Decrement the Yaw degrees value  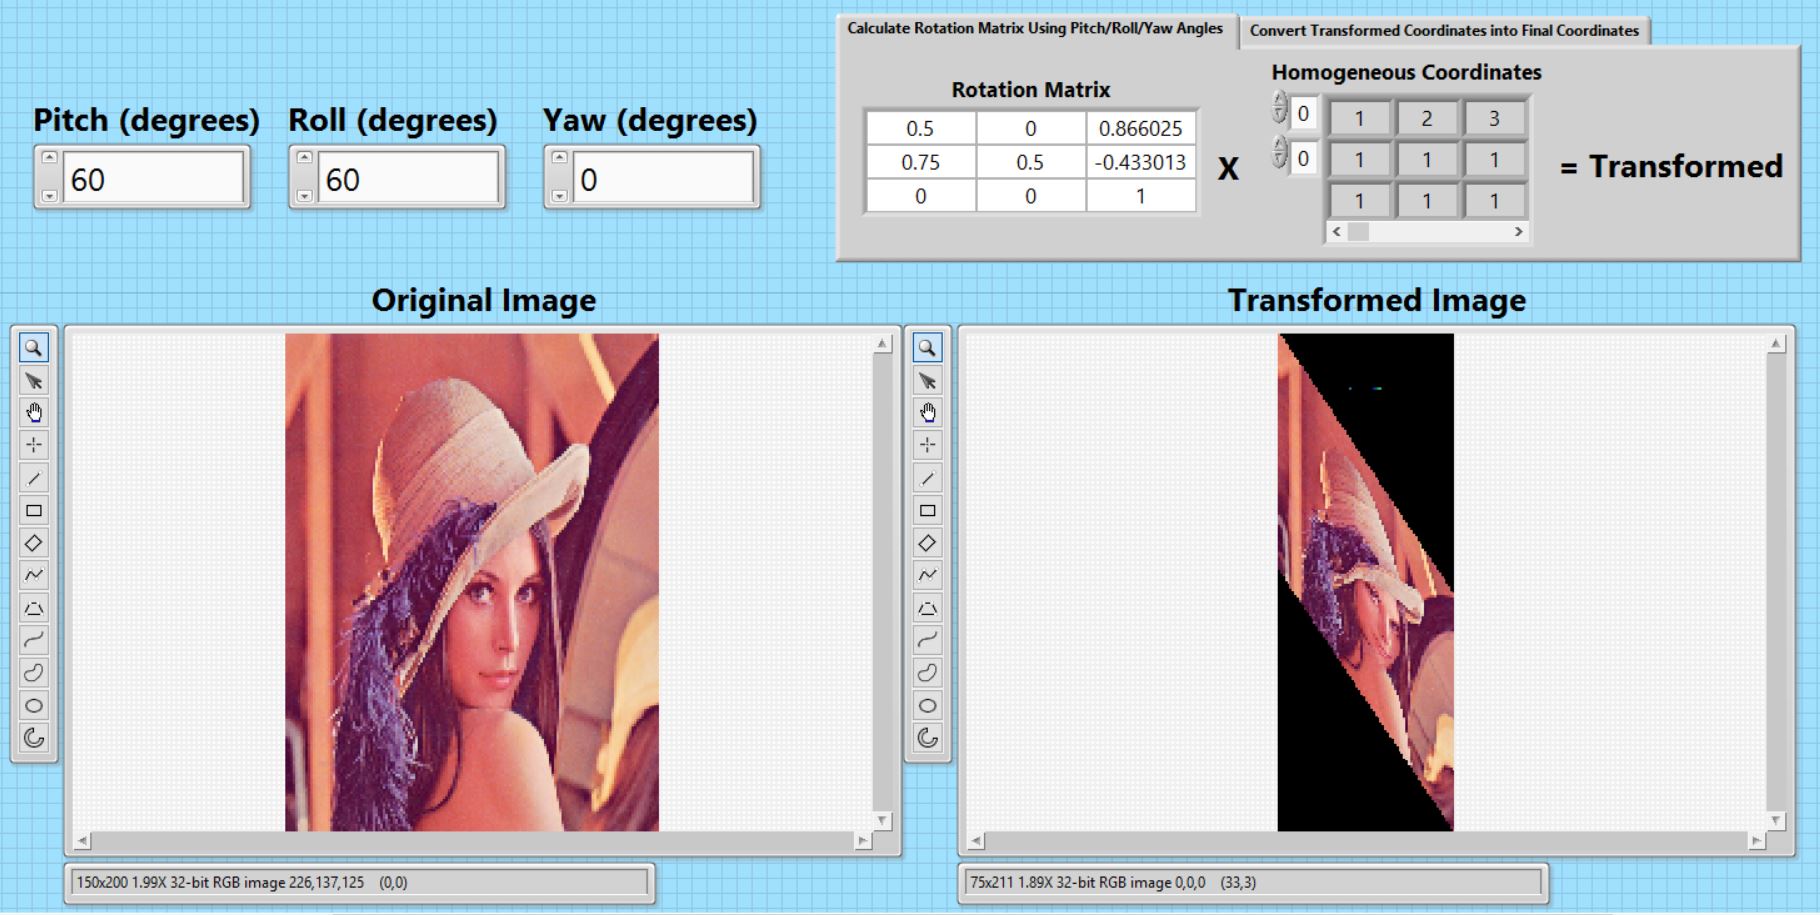click(x=559, y=196)
